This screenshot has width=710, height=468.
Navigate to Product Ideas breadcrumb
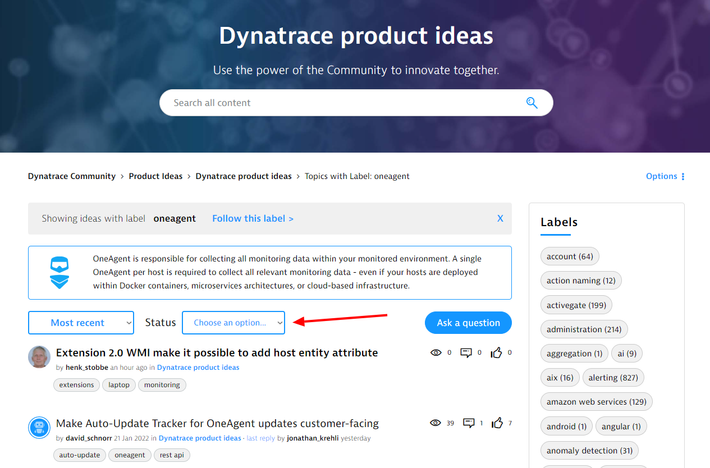point(155,177)
